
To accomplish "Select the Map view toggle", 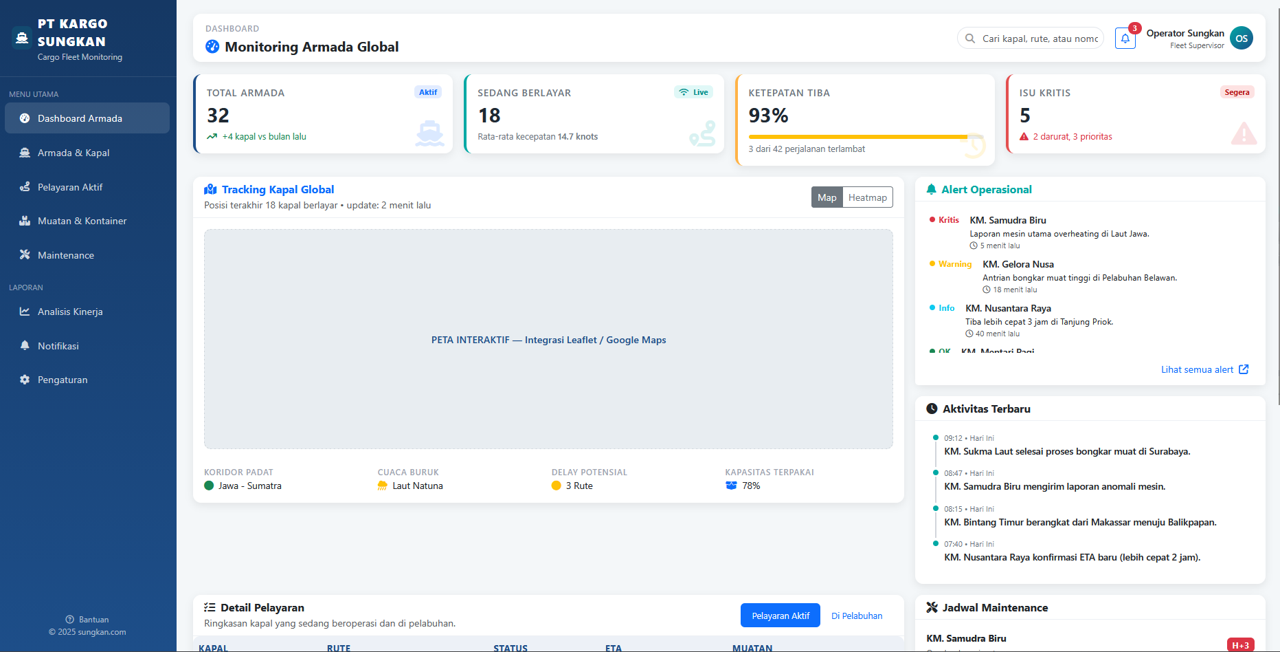I will (827, 197).
